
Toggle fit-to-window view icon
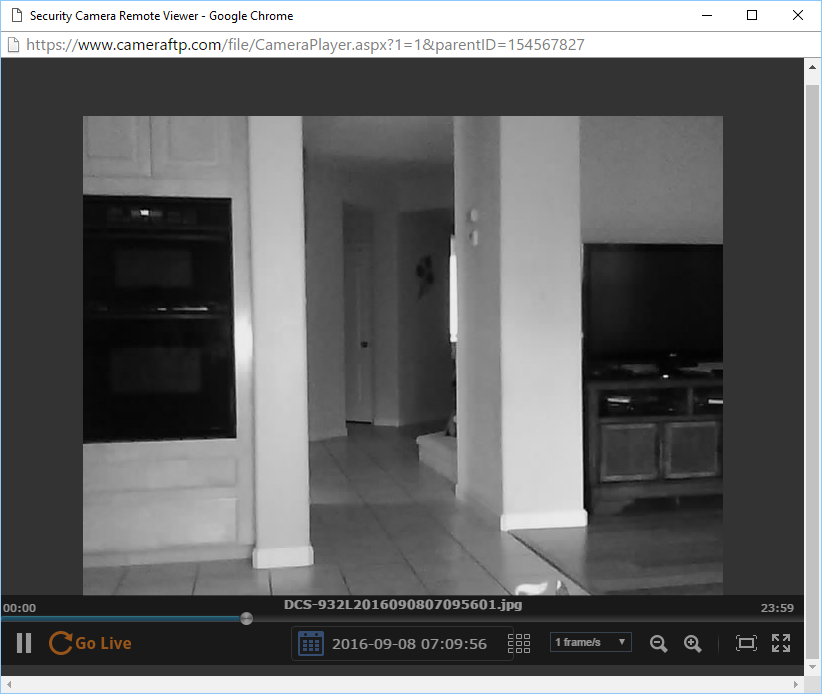pyautogui.click(x=746, y=643)
